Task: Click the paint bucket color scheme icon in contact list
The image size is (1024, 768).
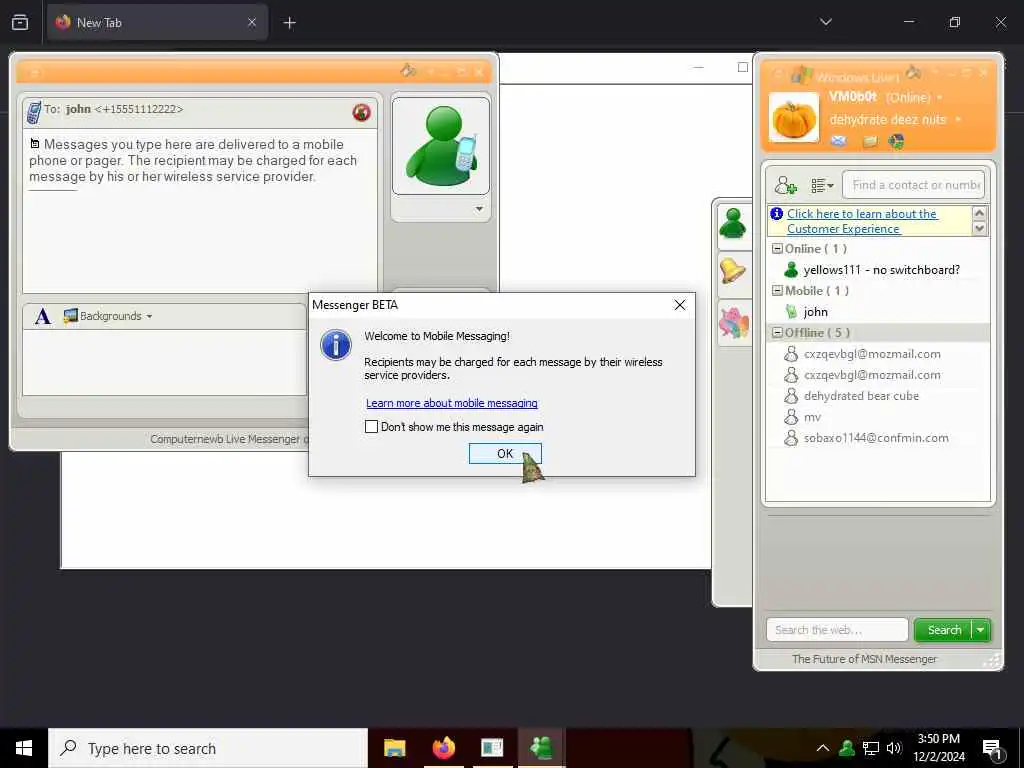Action: pyautogui.click(x=913, y=72)
